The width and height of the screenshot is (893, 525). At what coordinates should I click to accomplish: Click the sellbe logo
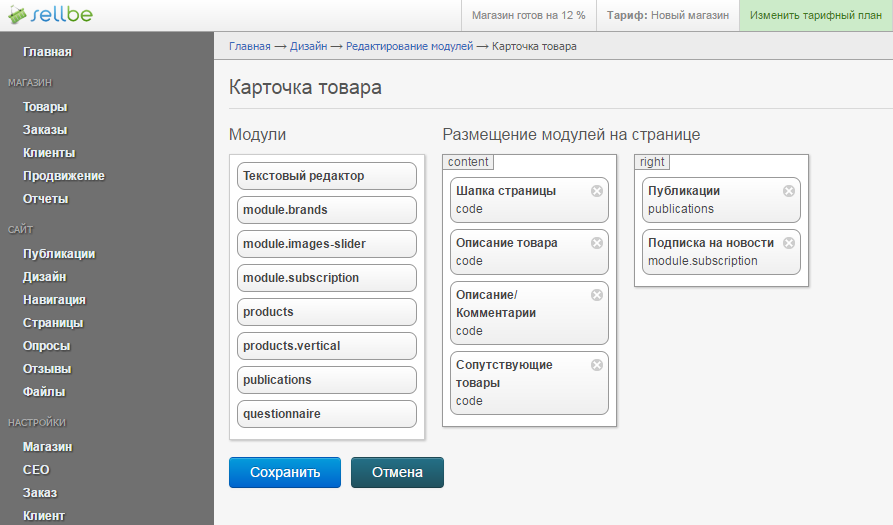pyautogui.click(x=50, y=15)
